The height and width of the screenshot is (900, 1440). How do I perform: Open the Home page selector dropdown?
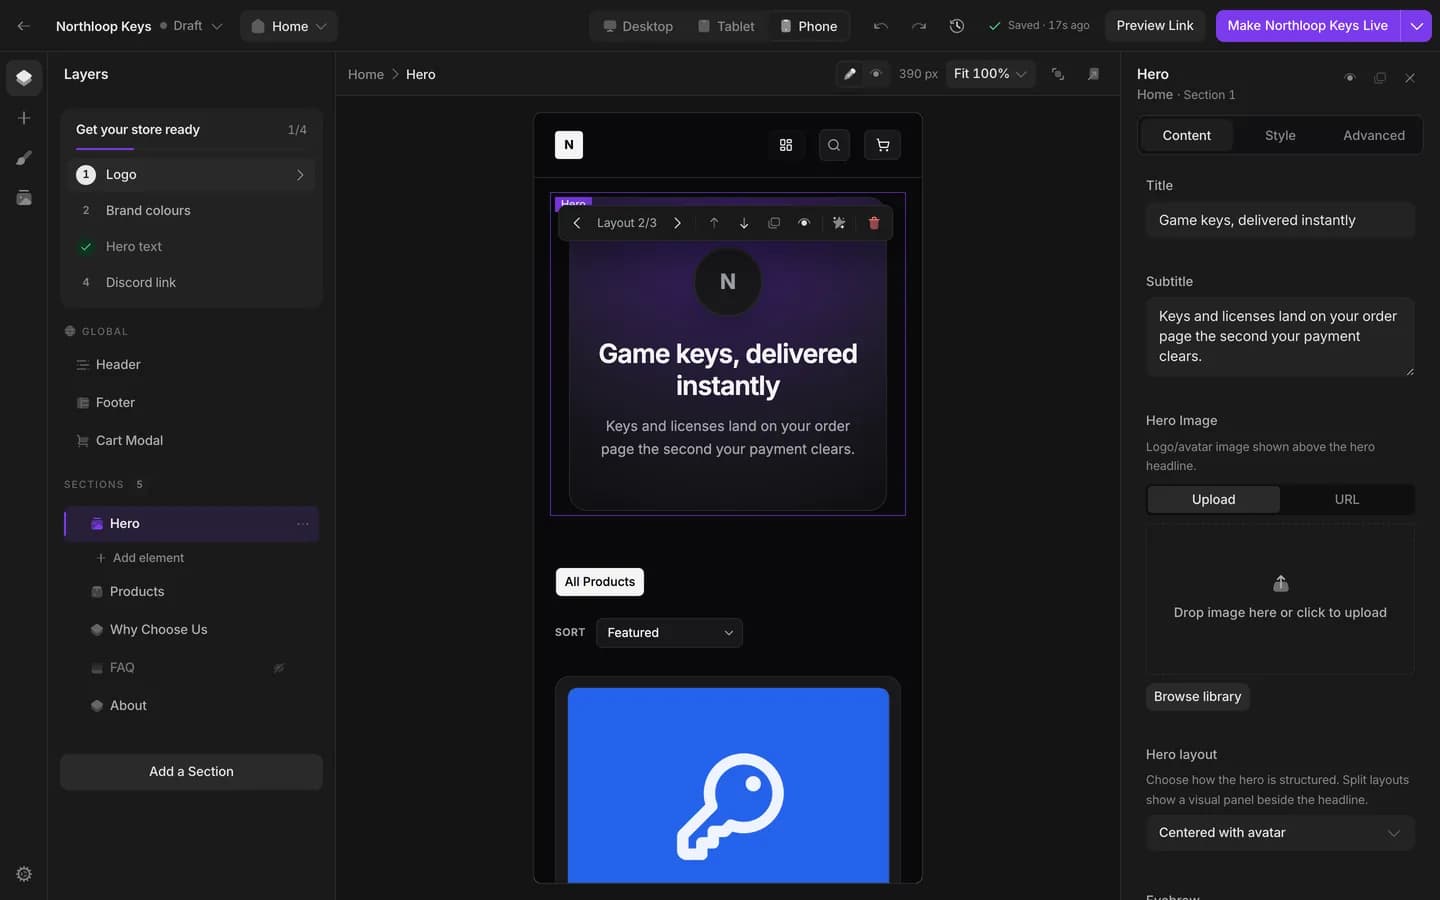pyautogui.click(x=289, y=26)
